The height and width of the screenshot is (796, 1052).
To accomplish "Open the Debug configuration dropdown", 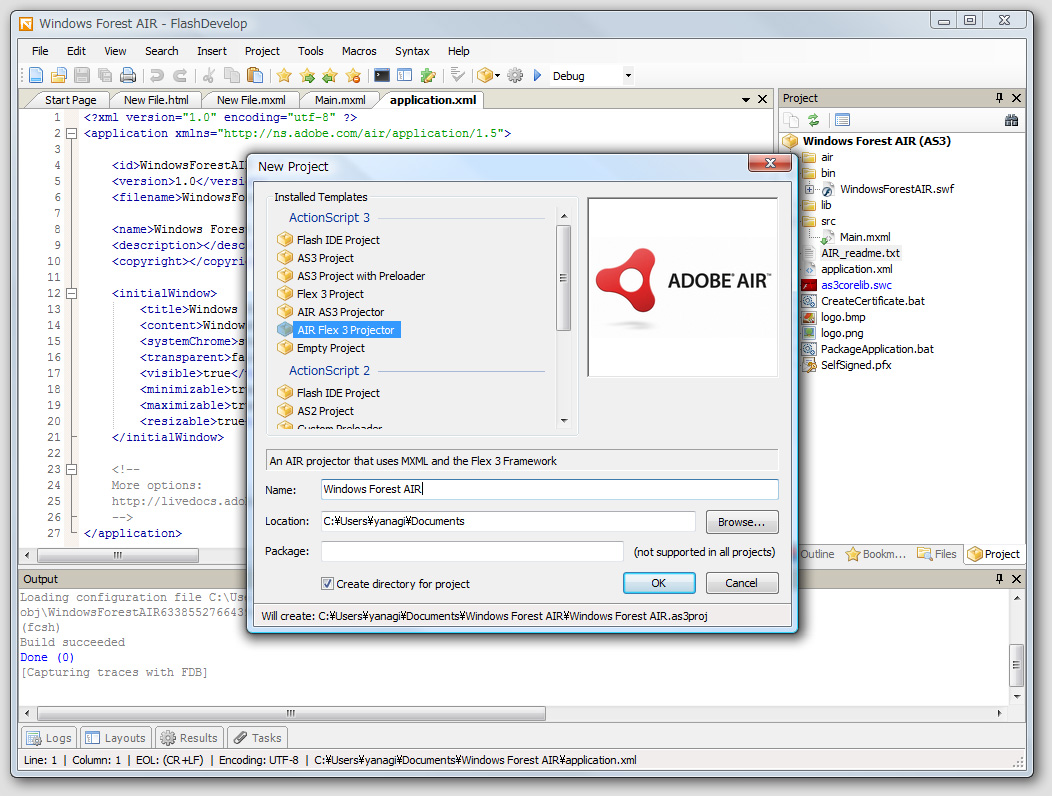I will (630, 75).
